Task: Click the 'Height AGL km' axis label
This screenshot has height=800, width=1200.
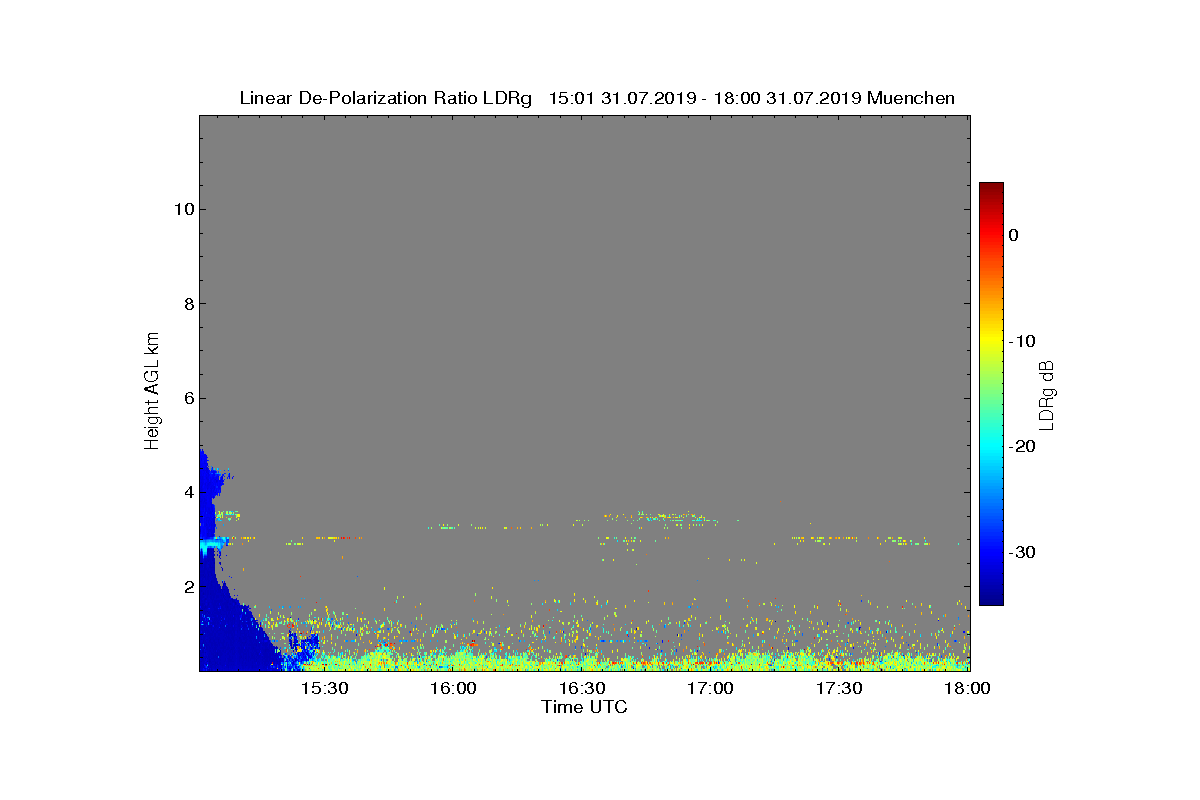Action: click(152, 392)
